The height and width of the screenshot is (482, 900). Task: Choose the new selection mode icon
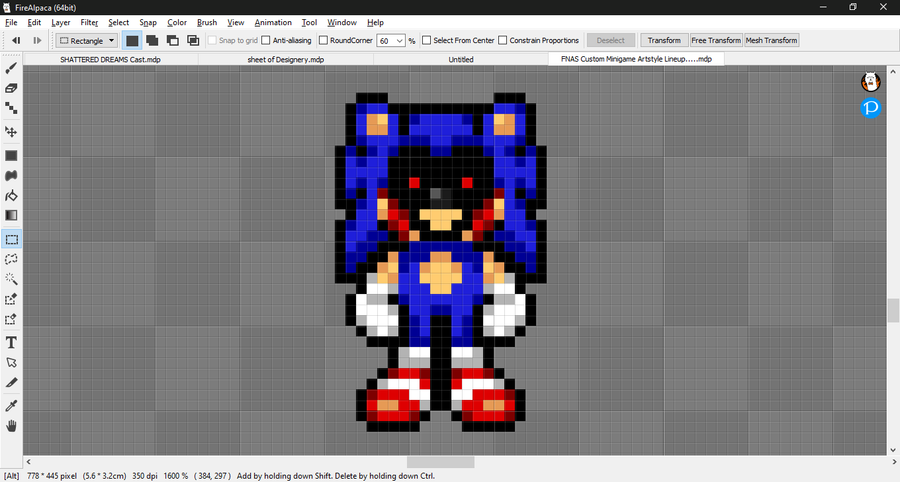[132, 40]
